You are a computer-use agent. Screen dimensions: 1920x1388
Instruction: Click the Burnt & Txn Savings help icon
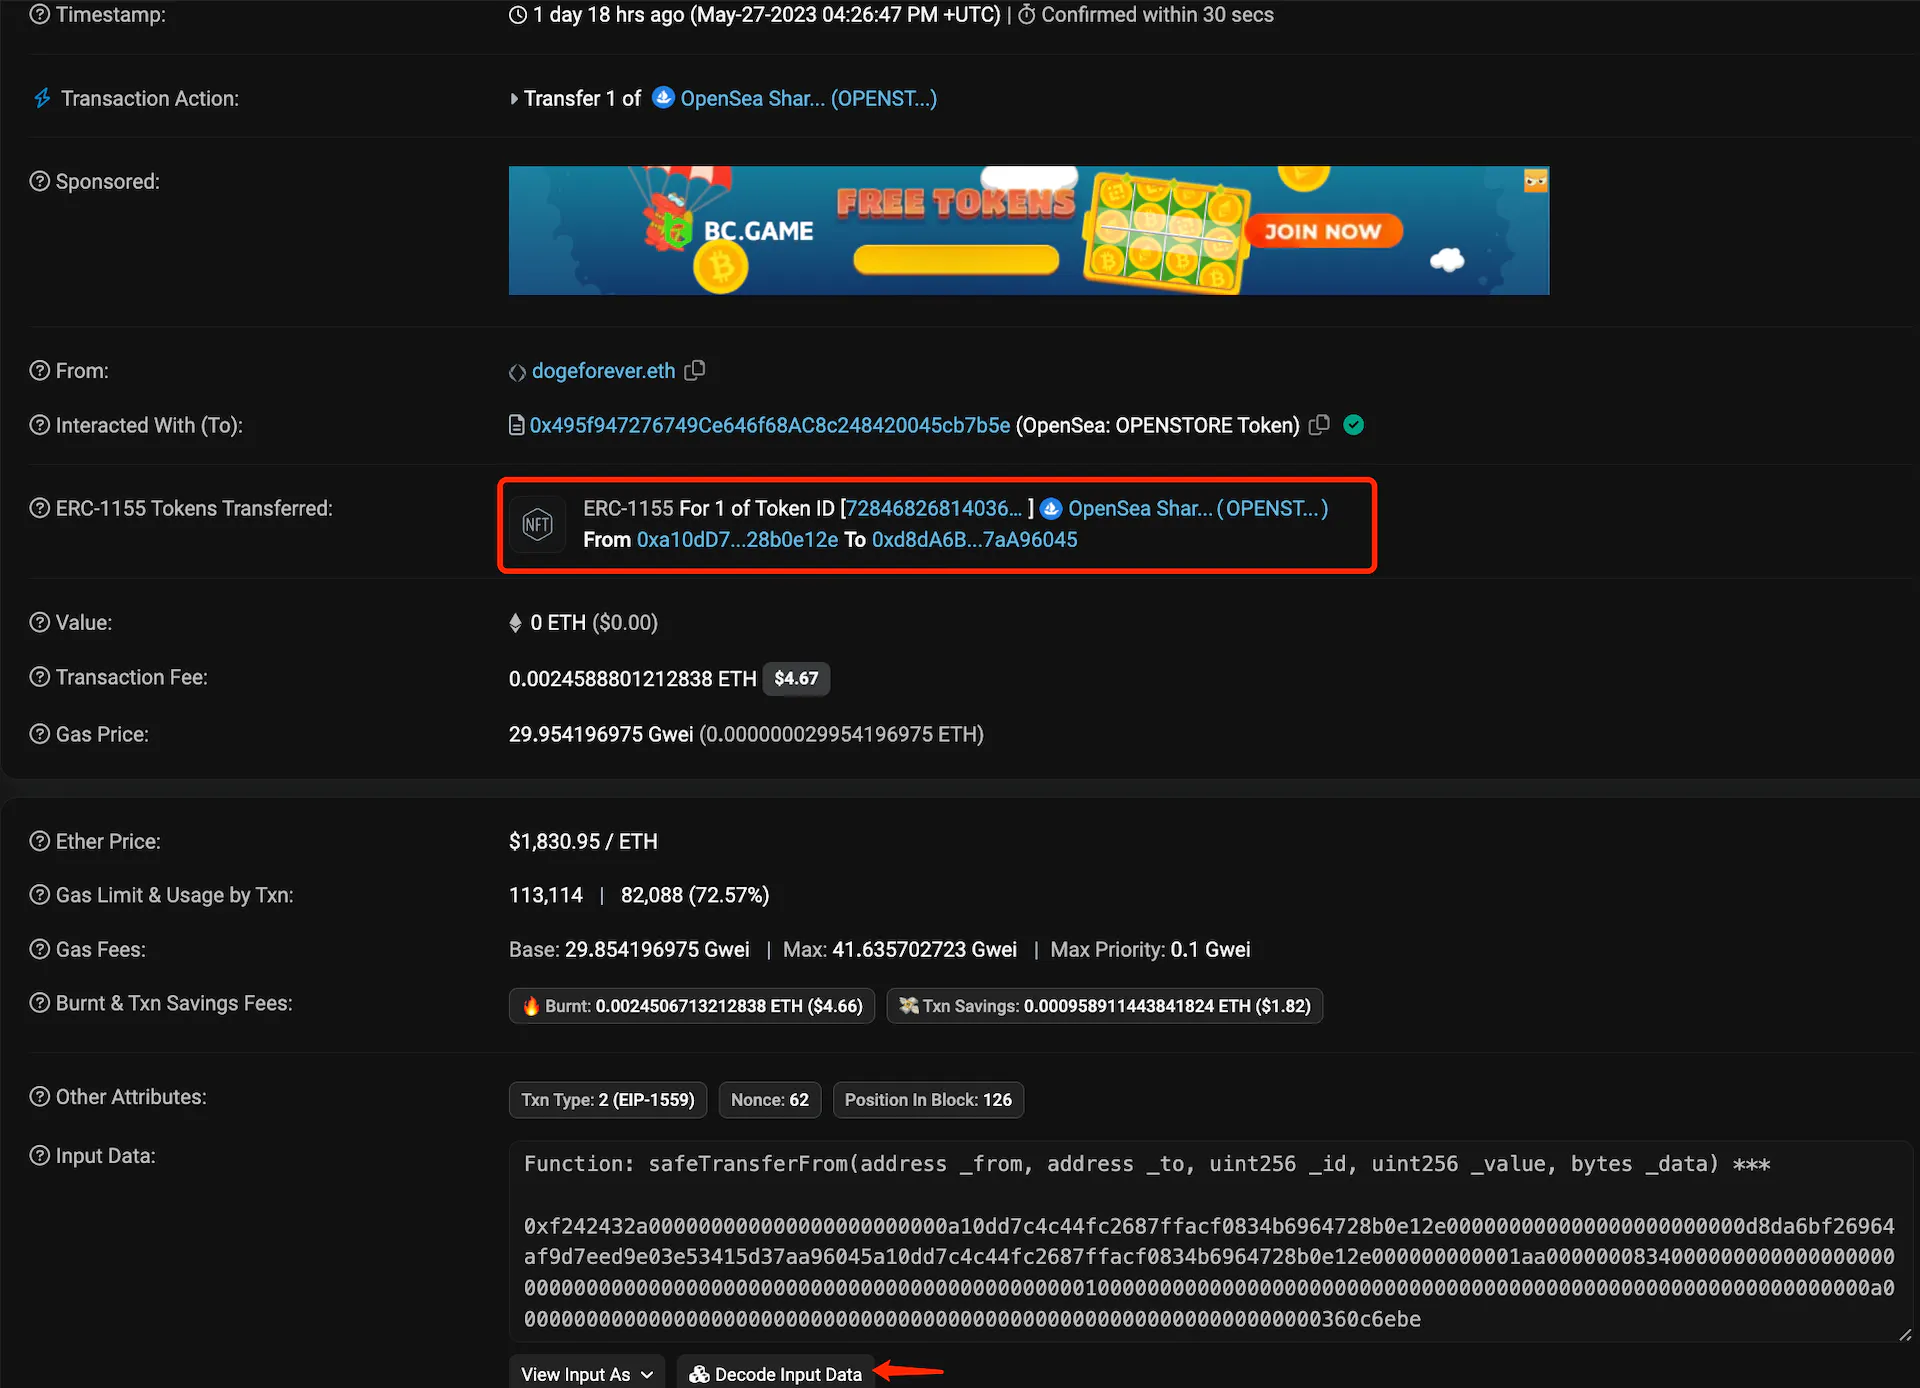[39, 1003]
